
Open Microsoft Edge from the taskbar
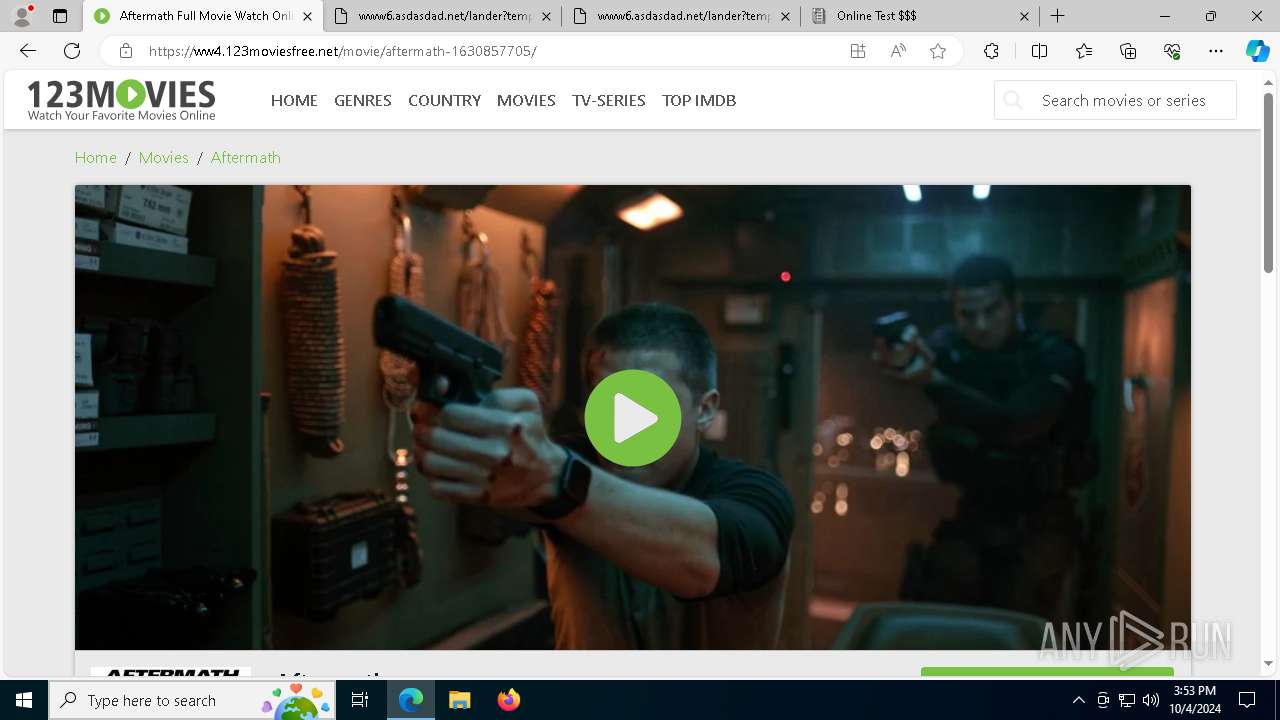[411, 700]
